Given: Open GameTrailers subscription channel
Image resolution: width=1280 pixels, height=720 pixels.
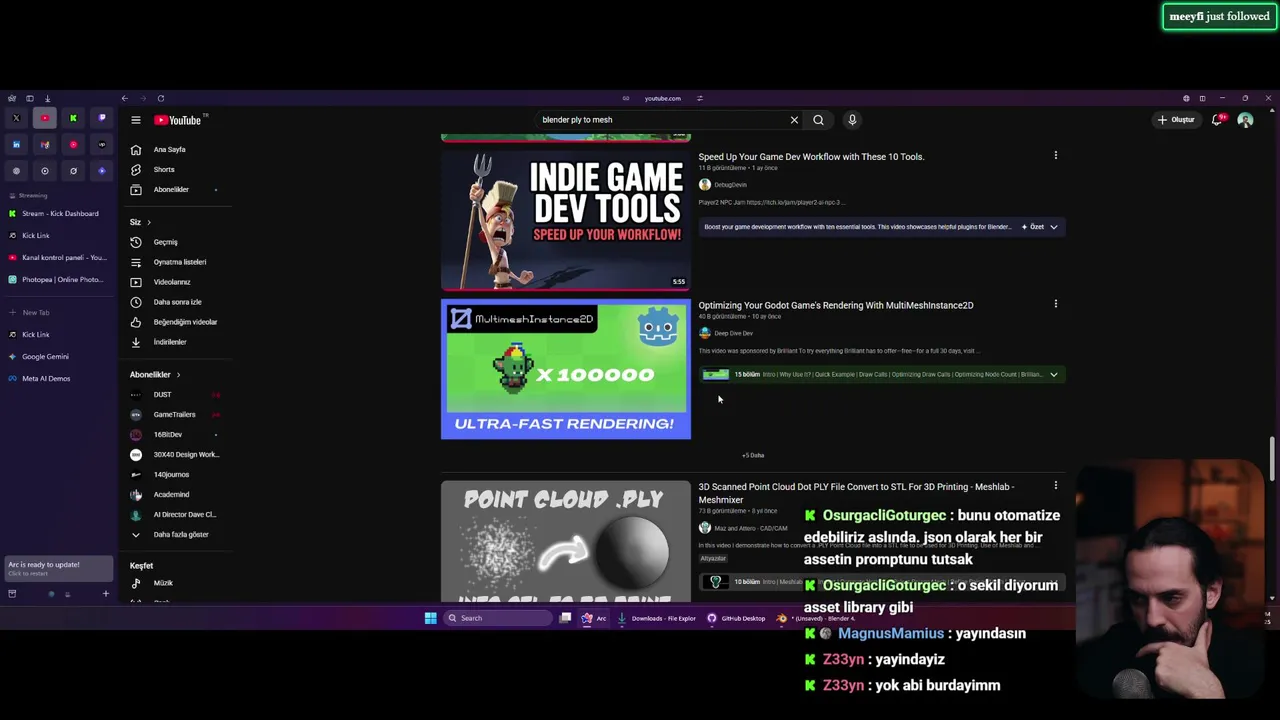Looking at the screenshot, I should [x=174, y=415].
